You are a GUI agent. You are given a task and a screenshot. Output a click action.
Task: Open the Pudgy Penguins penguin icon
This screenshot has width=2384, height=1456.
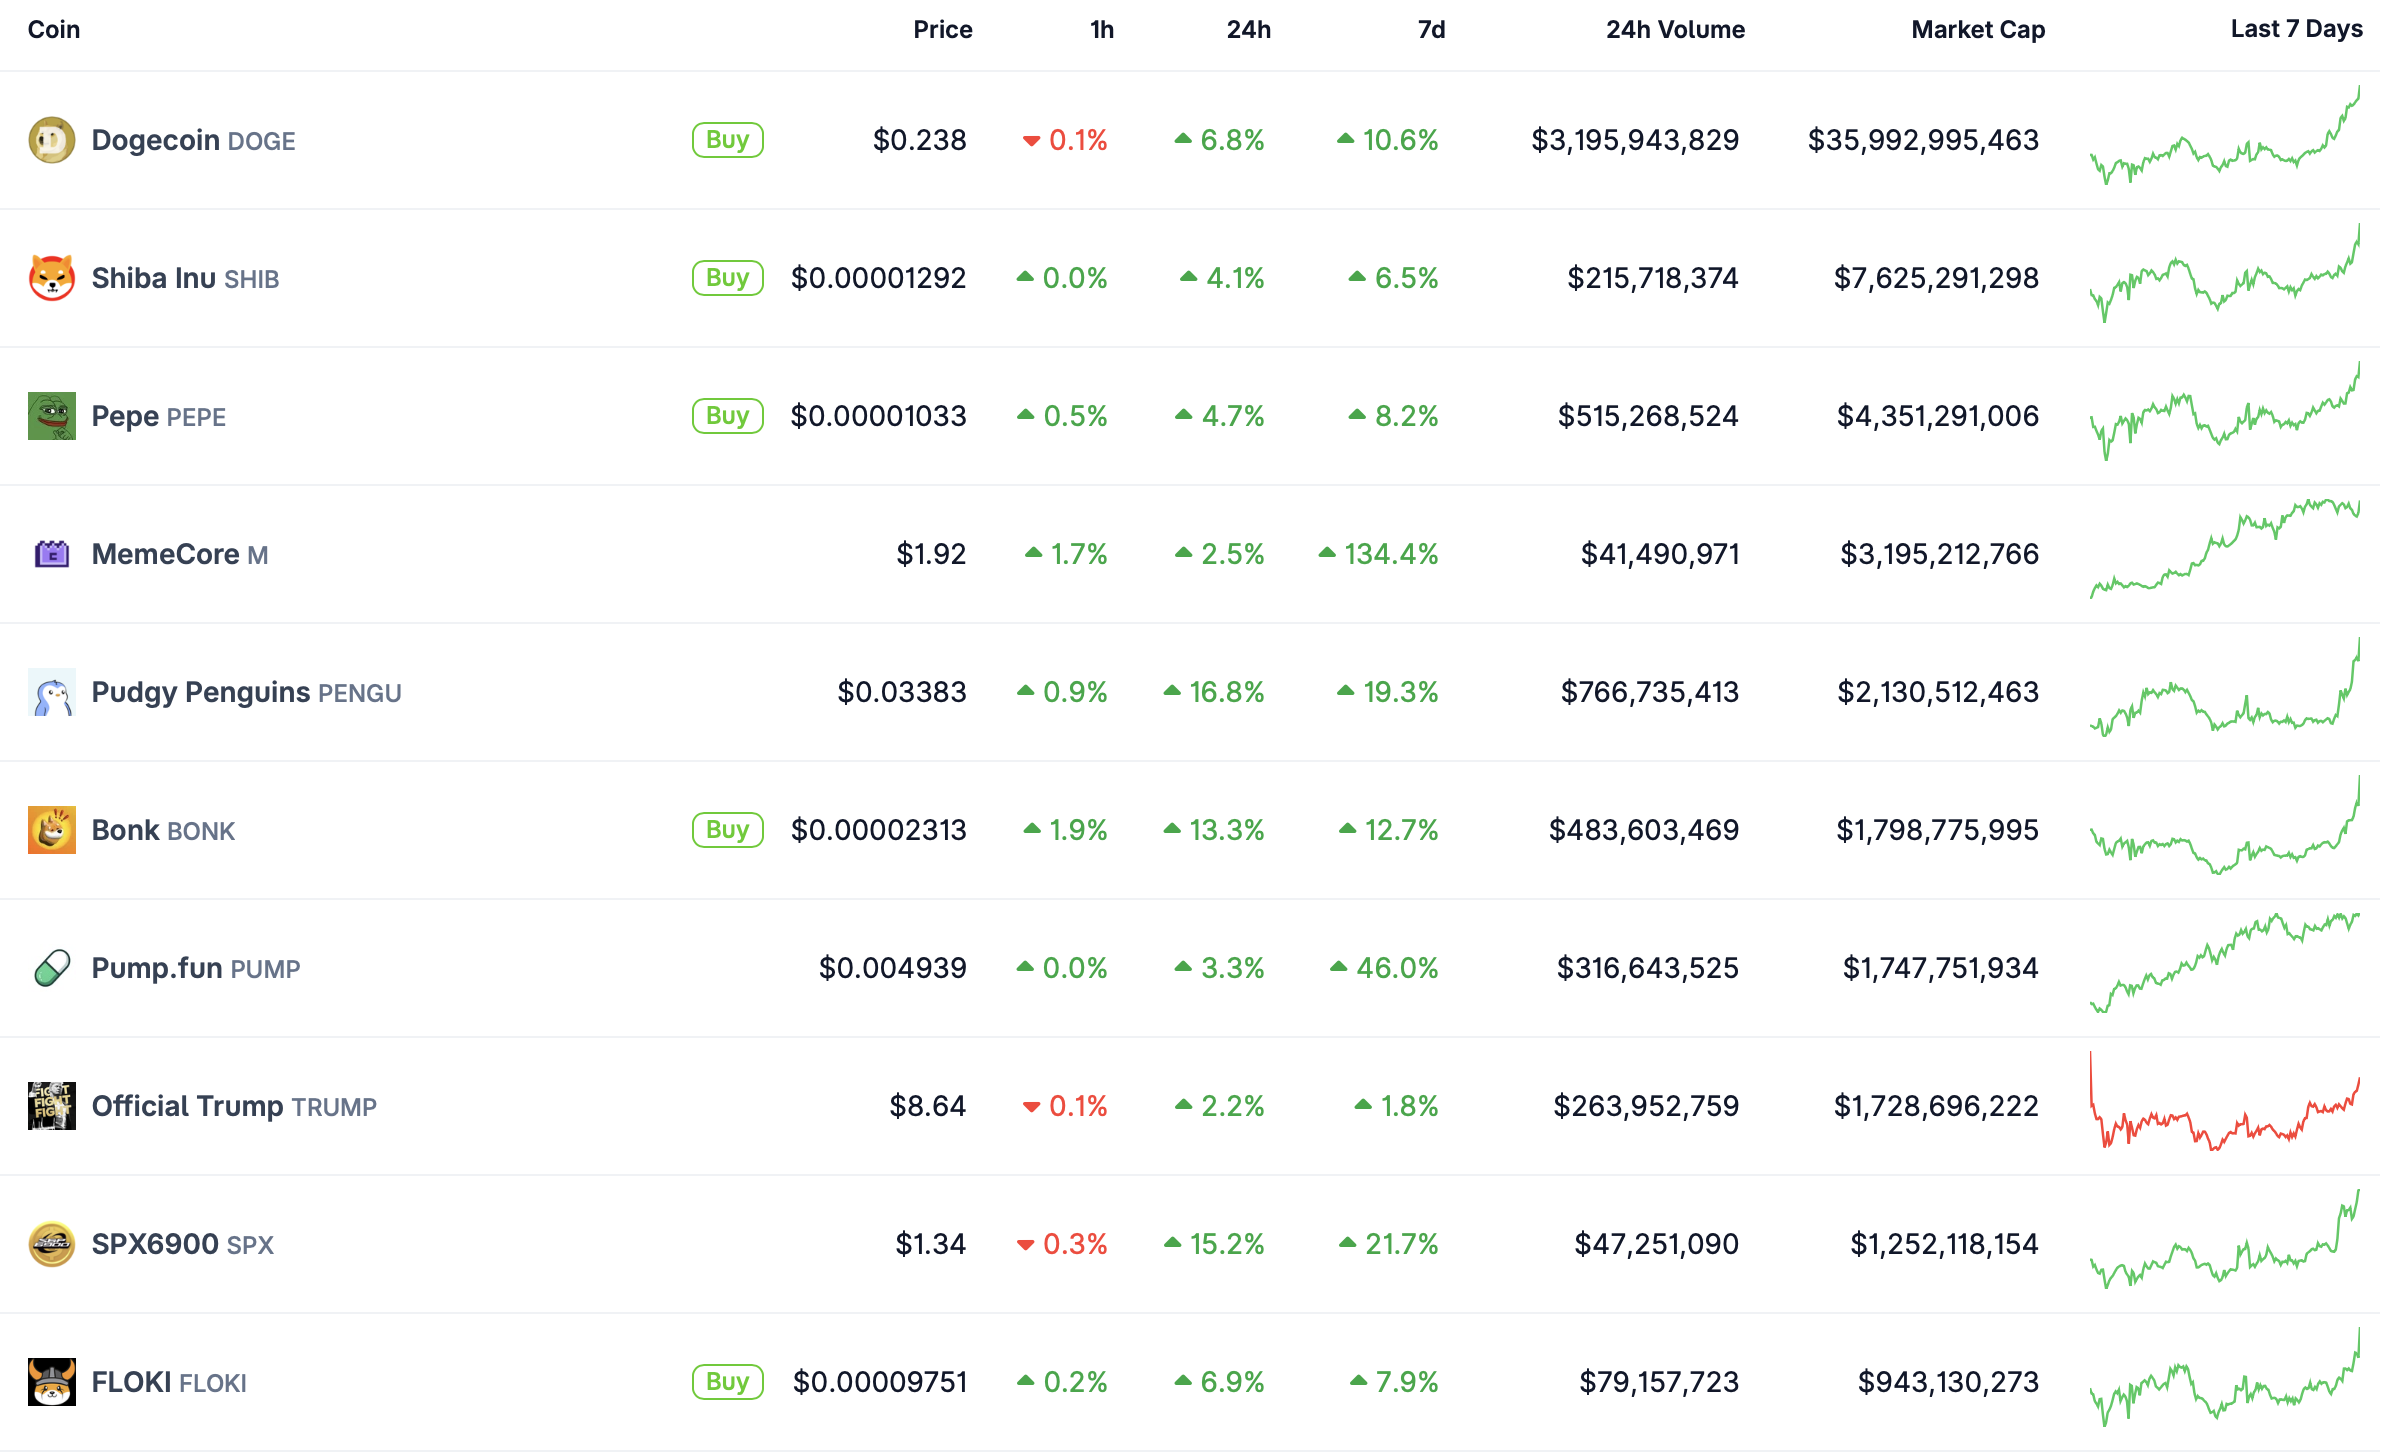(52, 692)
